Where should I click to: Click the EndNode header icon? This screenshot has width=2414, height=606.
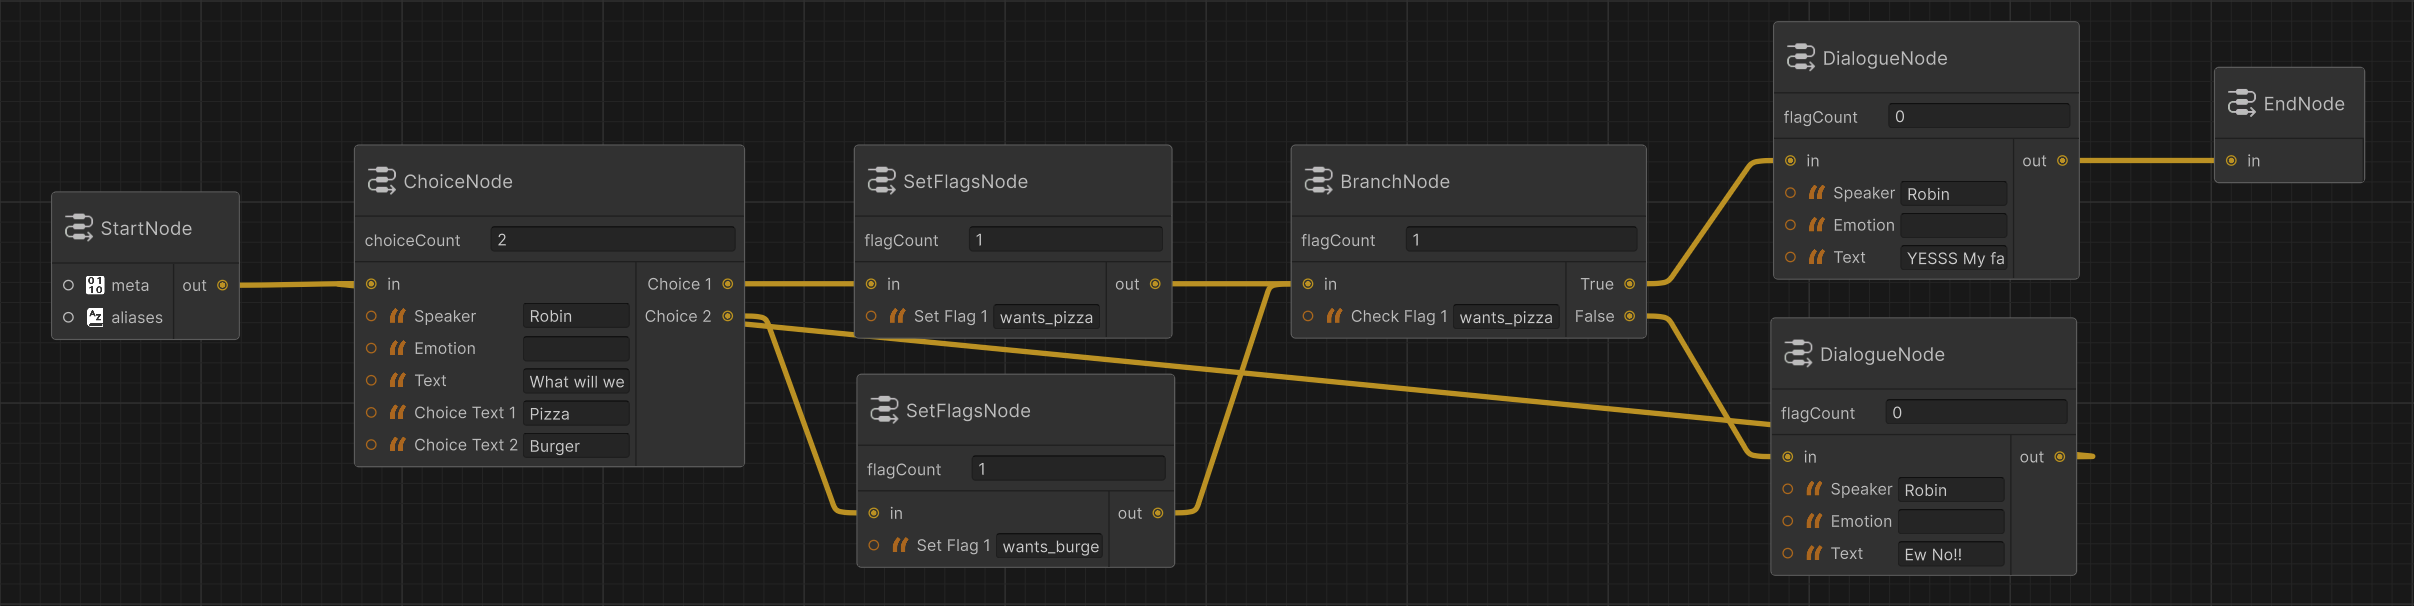2241,103
